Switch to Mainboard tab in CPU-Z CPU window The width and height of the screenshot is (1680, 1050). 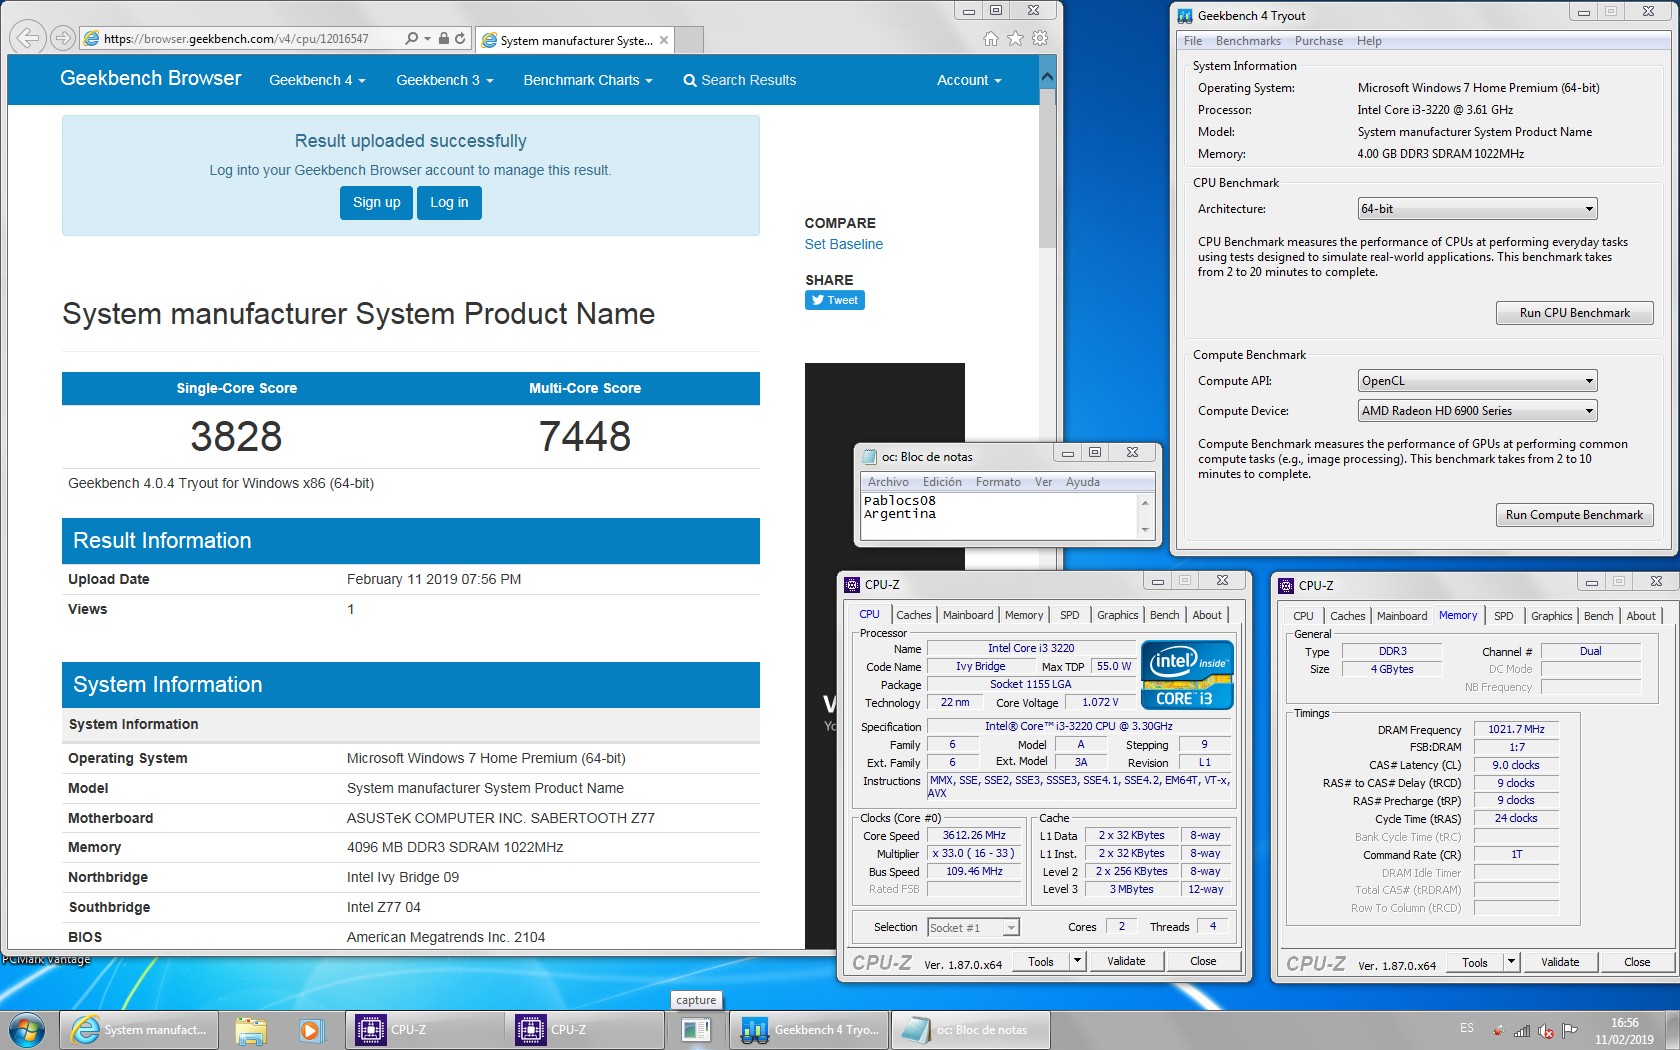[968, 615]
